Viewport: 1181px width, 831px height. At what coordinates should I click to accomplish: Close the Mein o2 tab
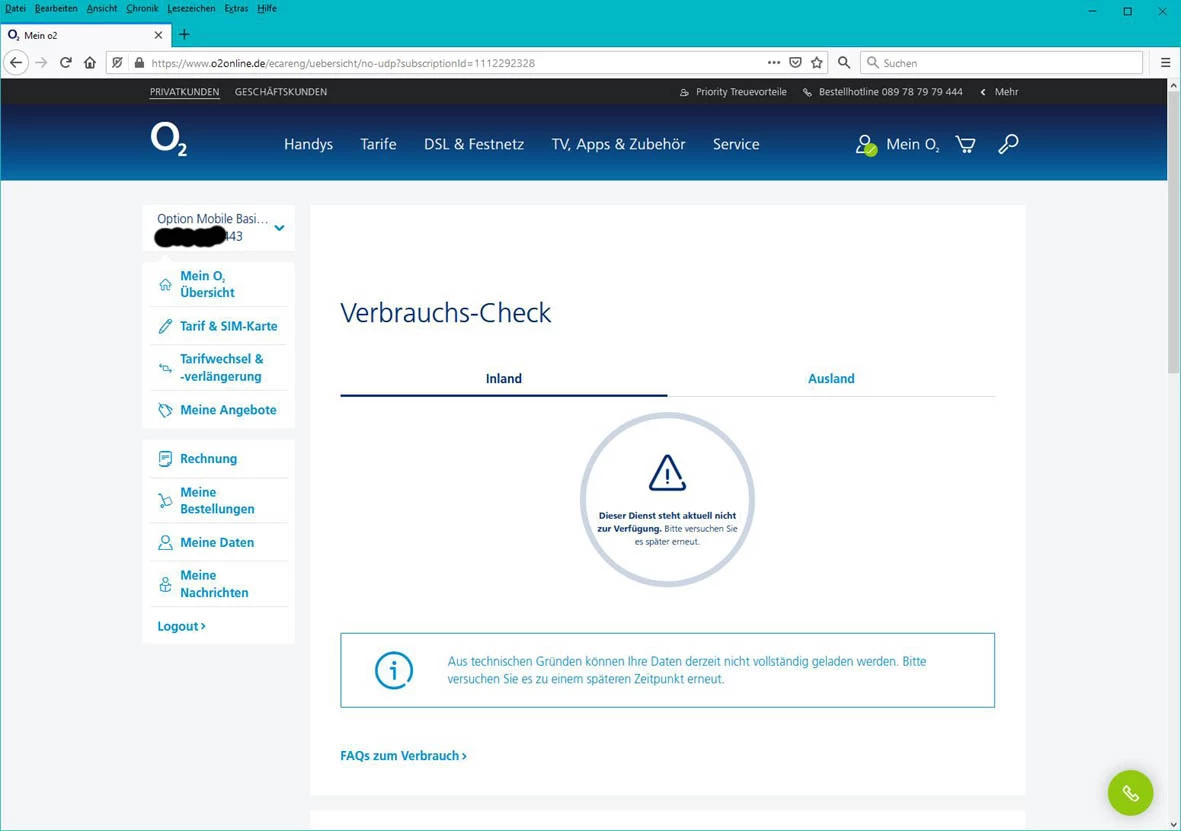tap(158, 35)
